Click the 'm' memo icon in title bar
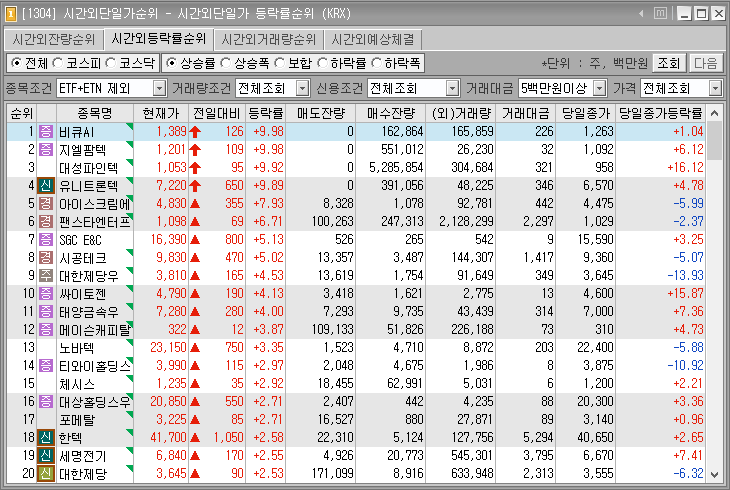730x490 pixels. tap(660, 14)
